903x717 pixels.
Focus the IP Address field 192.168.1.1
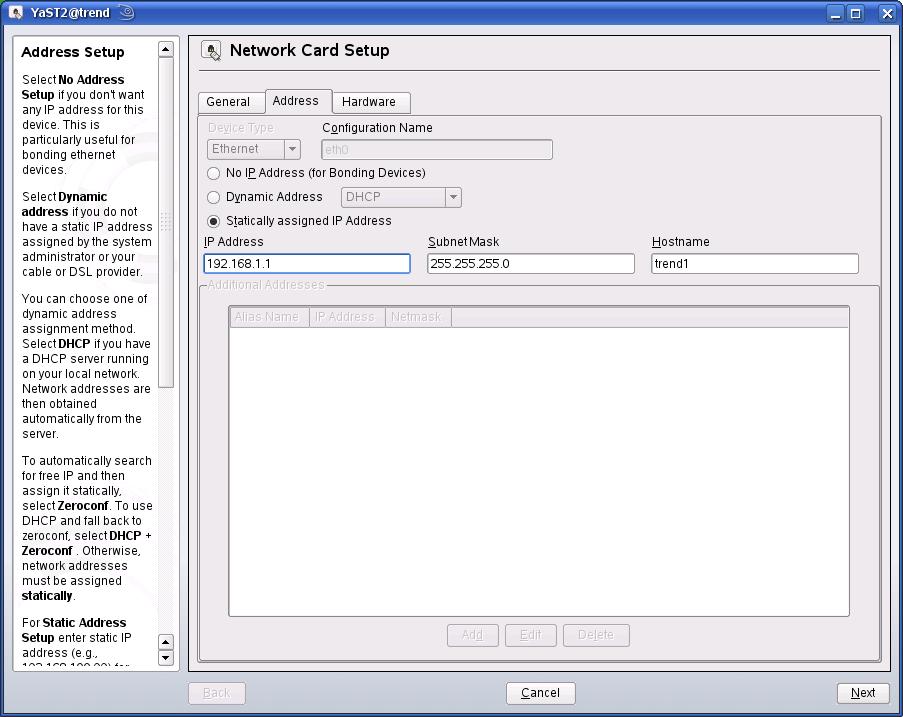pos(307,264)
